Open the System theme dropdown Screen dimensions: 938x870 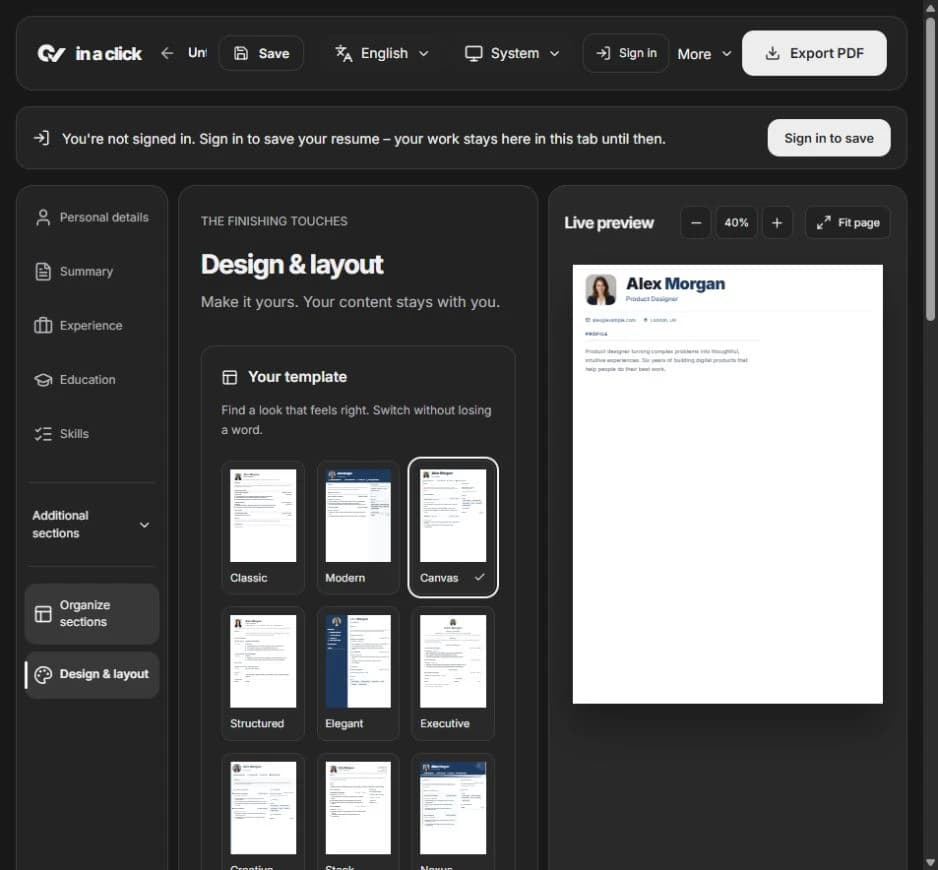[513, 53]
